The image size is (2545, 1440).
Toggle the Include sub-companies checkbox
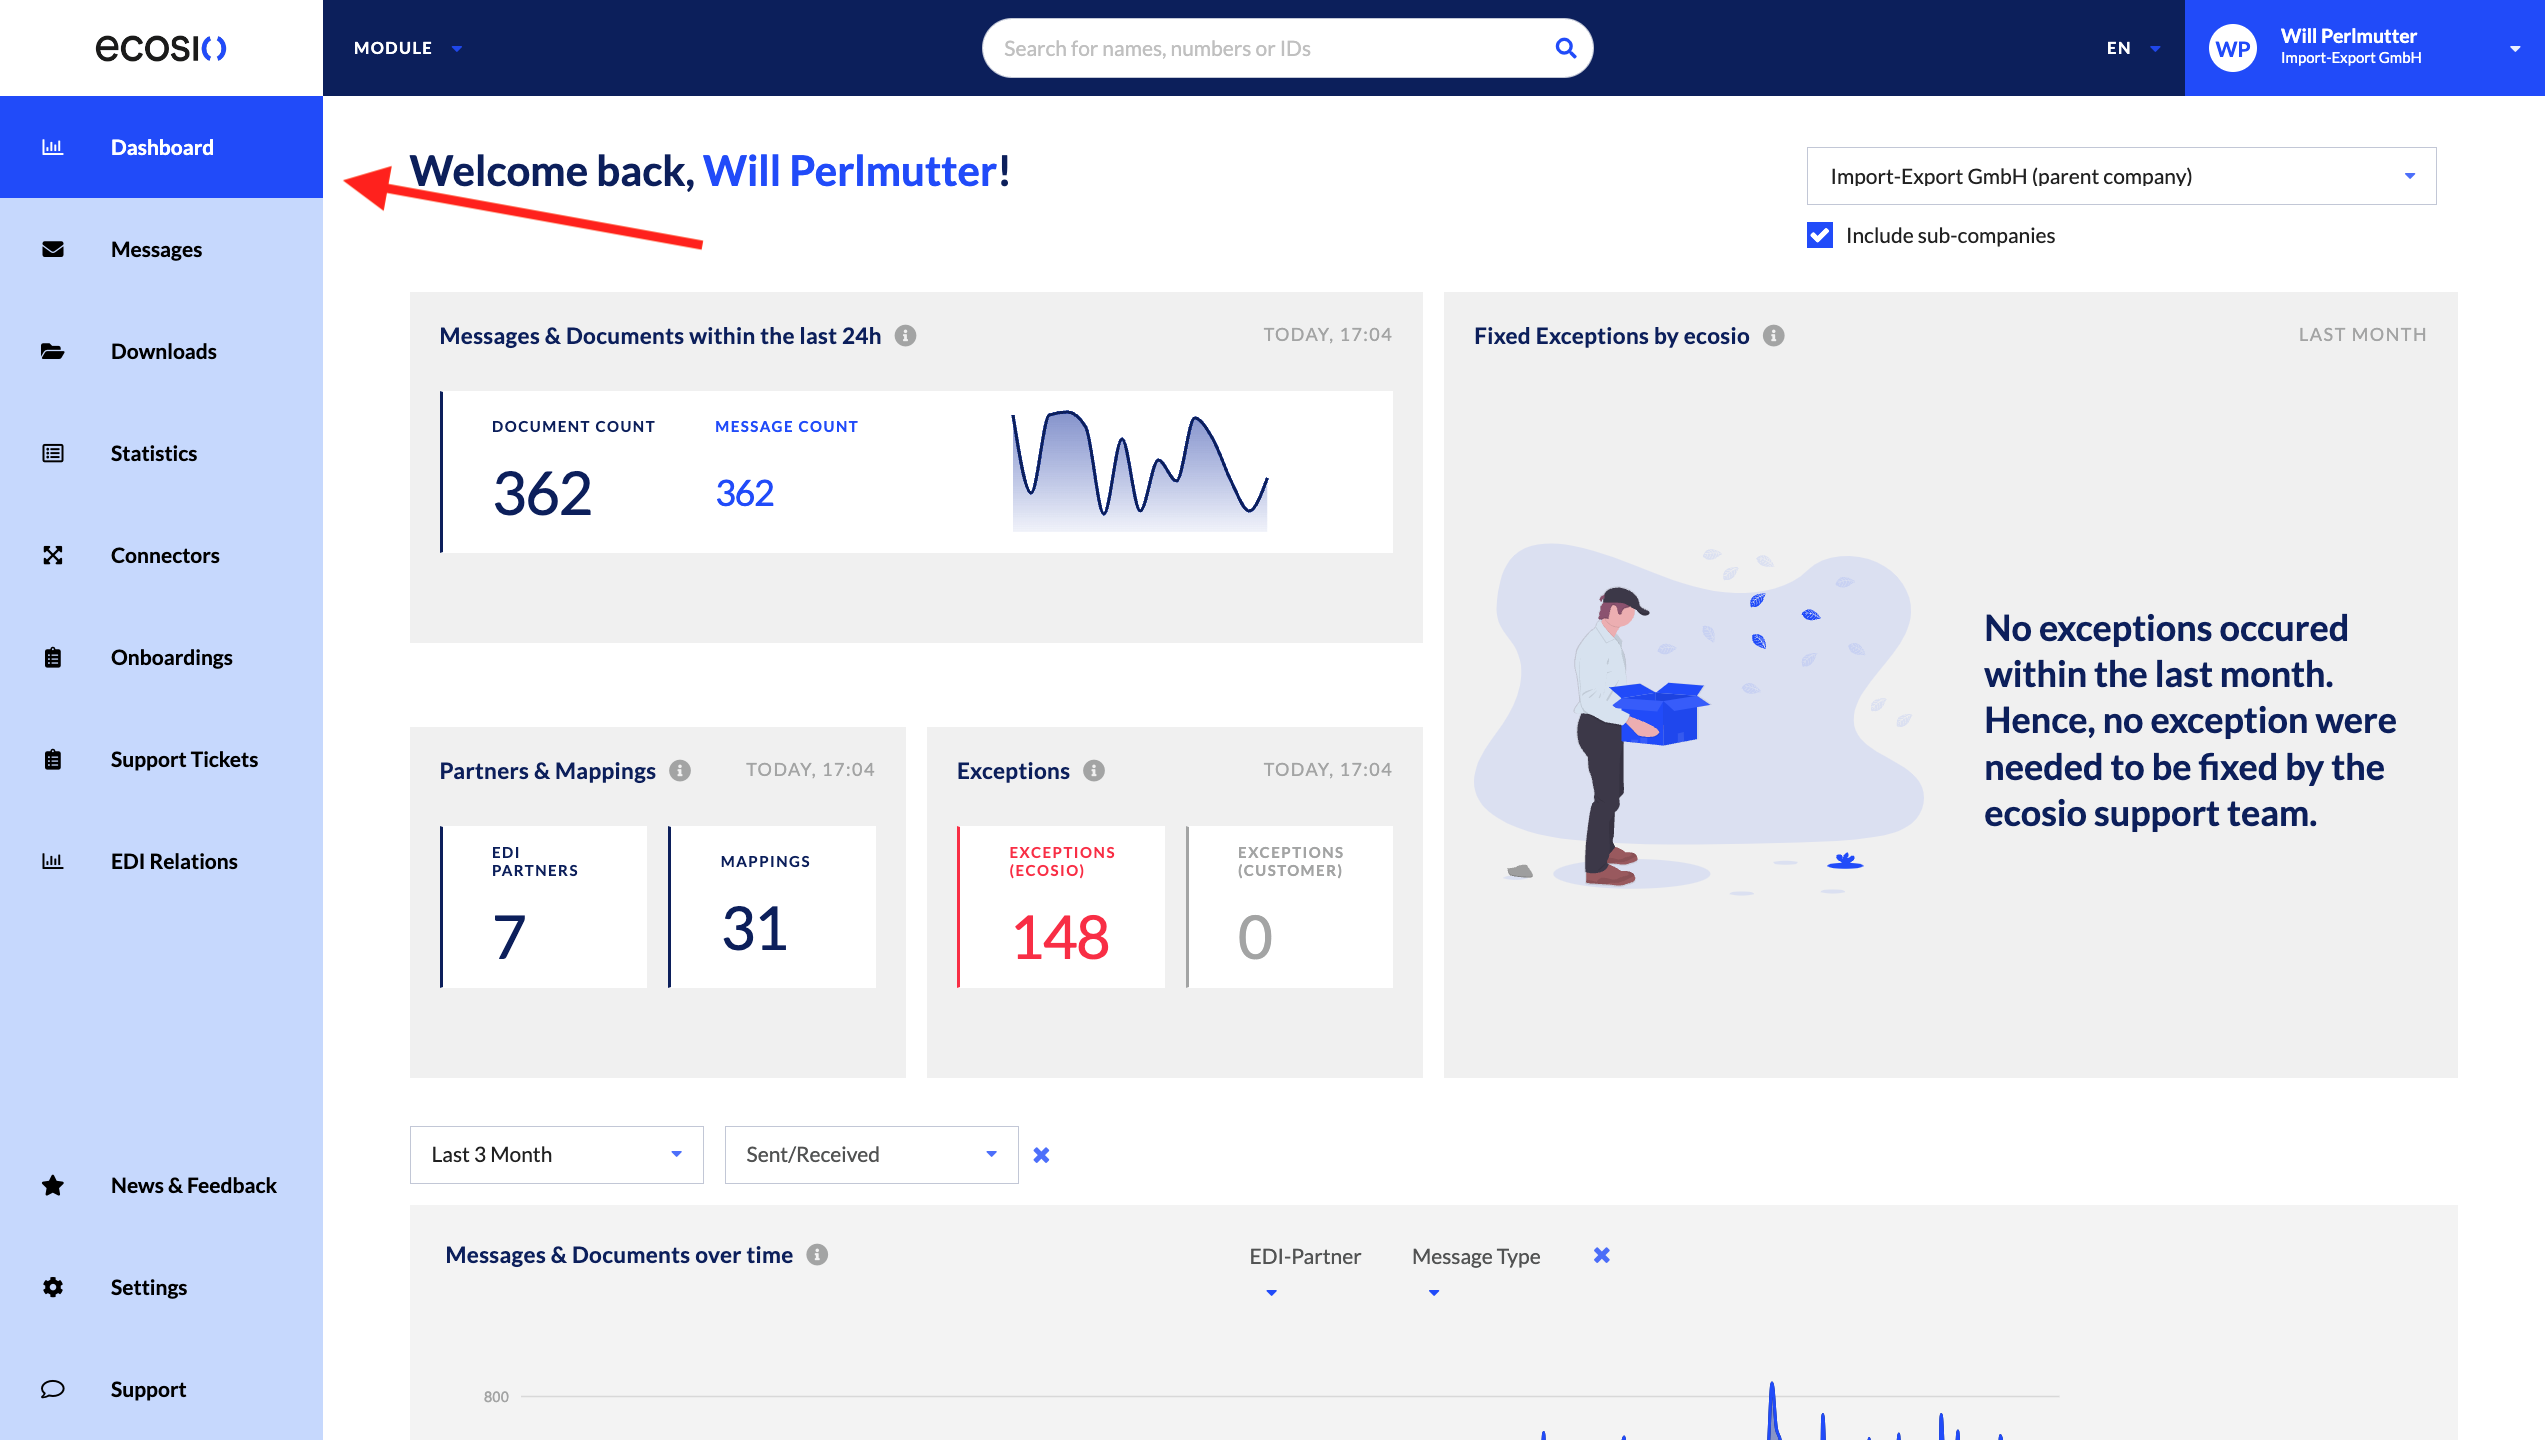[1820, 235]
